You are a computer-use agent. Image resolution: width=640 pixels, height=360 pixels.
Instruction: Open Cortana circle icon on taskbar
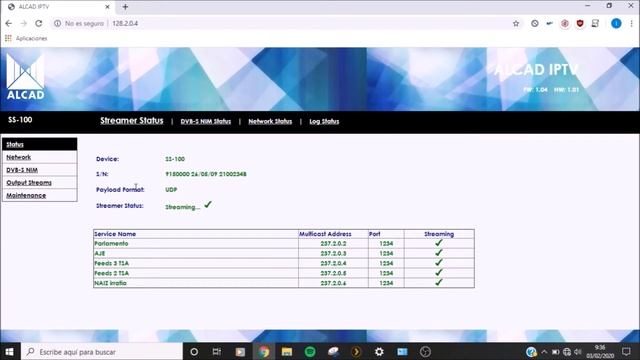(x=194, y=351)
